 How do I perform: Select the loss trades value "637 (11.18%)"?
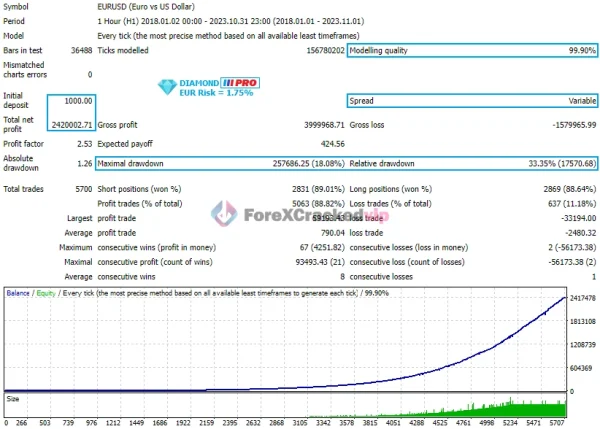[x=572, y=204]
